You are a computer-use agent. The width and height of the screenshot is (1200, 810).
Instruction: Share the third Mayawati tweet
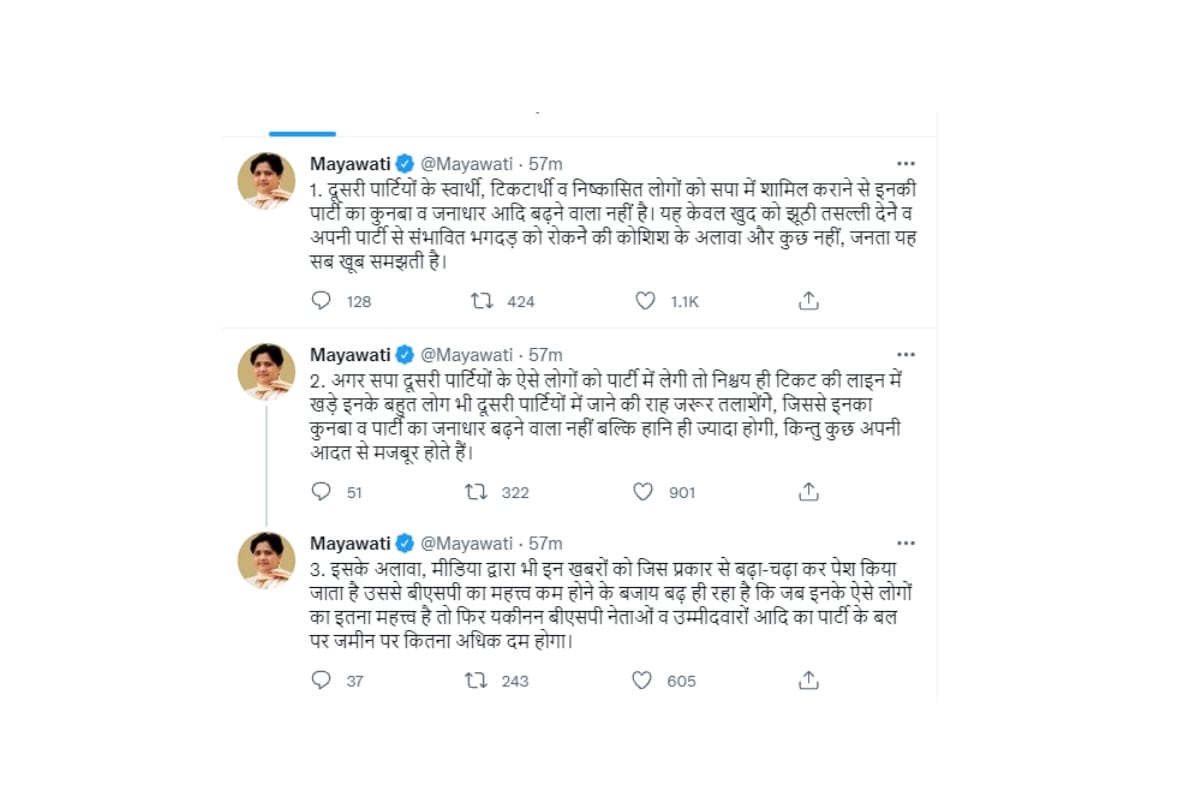coord(809,680)
